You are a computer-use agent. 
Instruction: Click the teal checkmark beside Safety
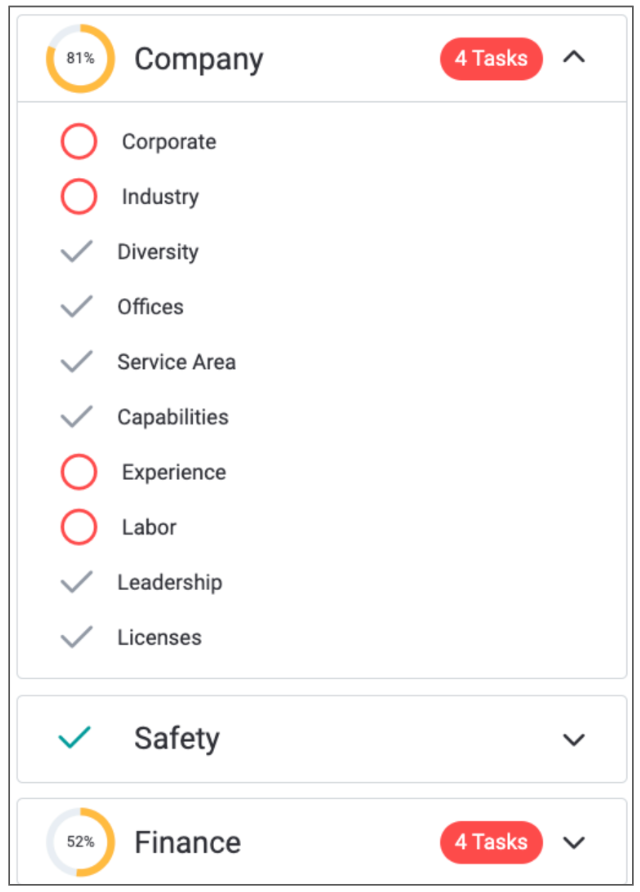pos(75,739)
